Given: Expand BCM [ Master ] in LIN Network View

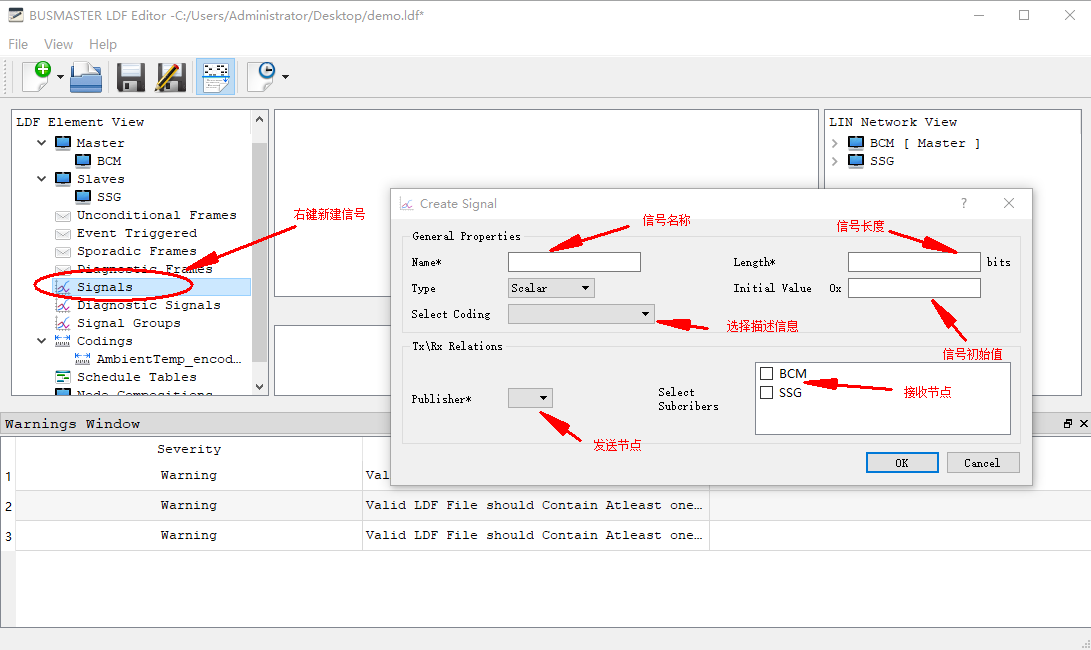Looking at the screenshot, I should click(834, 143).
